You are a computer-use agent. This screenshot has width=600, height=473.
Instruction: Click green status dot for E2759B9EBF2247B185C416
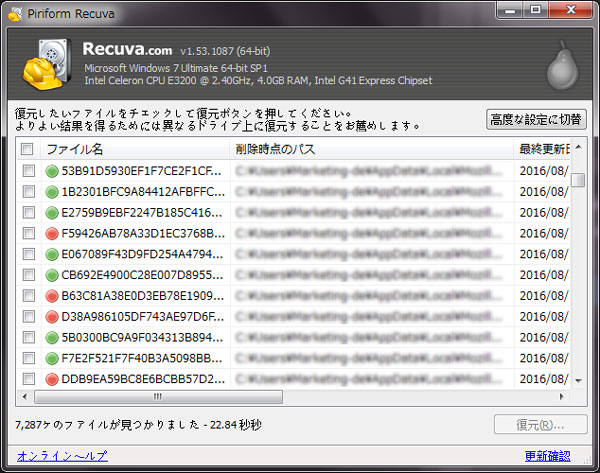(x=52, y=213)
